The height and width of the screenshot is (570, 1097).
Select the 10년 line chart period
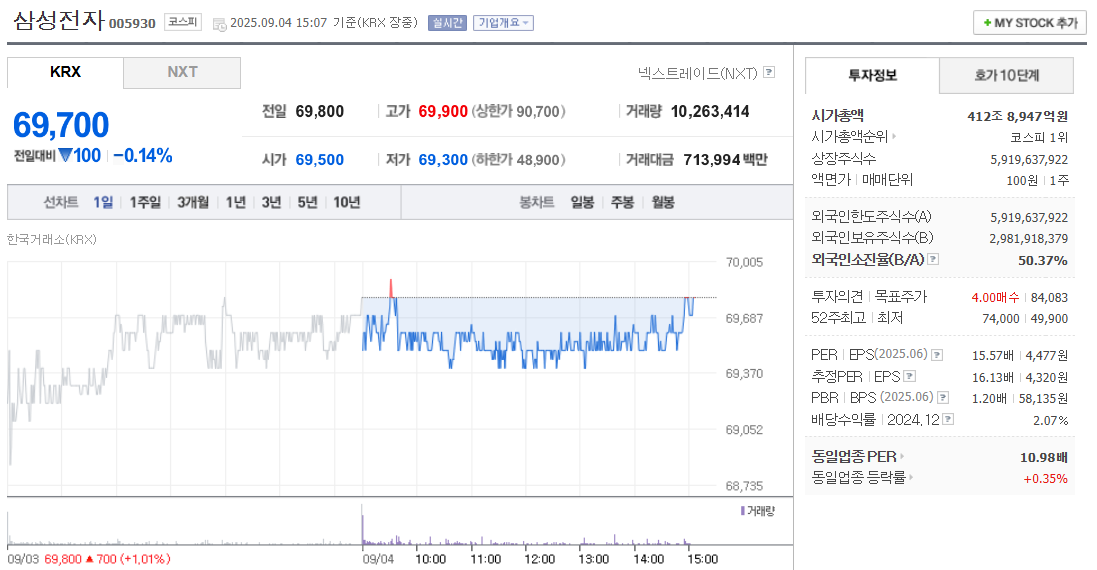click(x=346, y=203)
